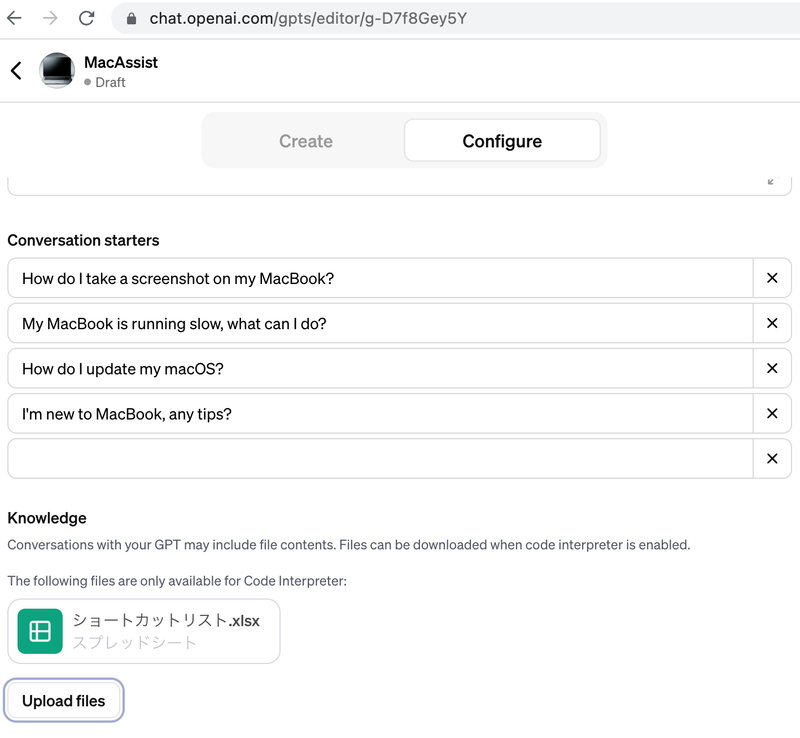Remove the 'running slow' conversation starter
Image resolution: width=800 pixels, height=738 pixels.
[x=772, y=323]
